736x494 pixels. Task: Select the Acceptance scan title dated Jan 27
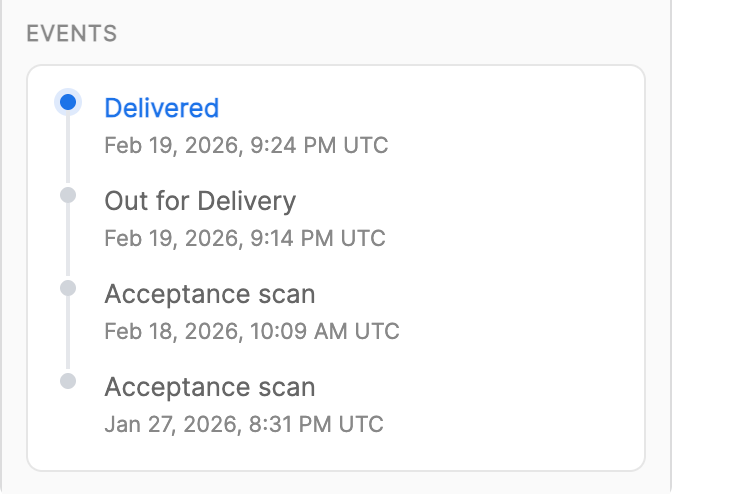click(210, 387)
